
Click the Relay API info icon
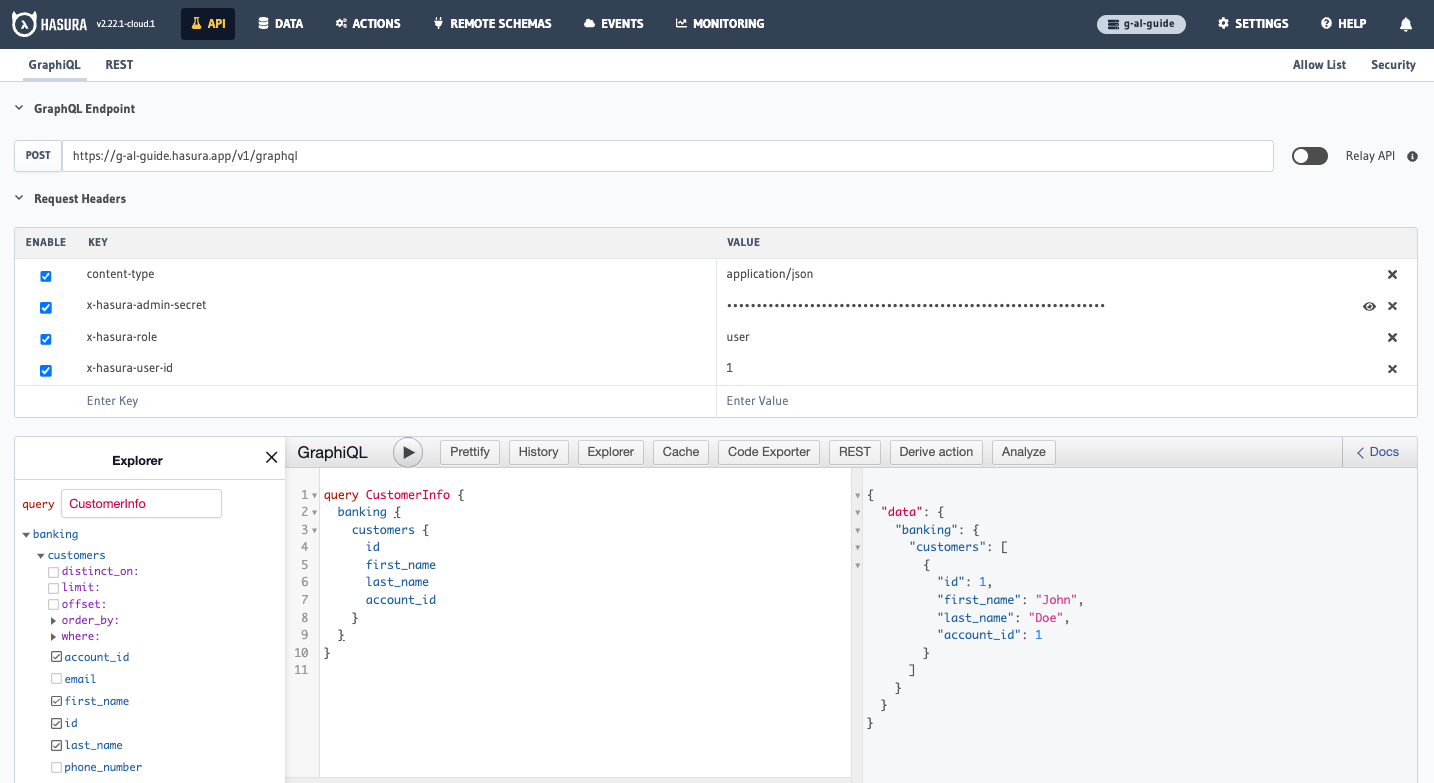click(x=1411, y=156)
